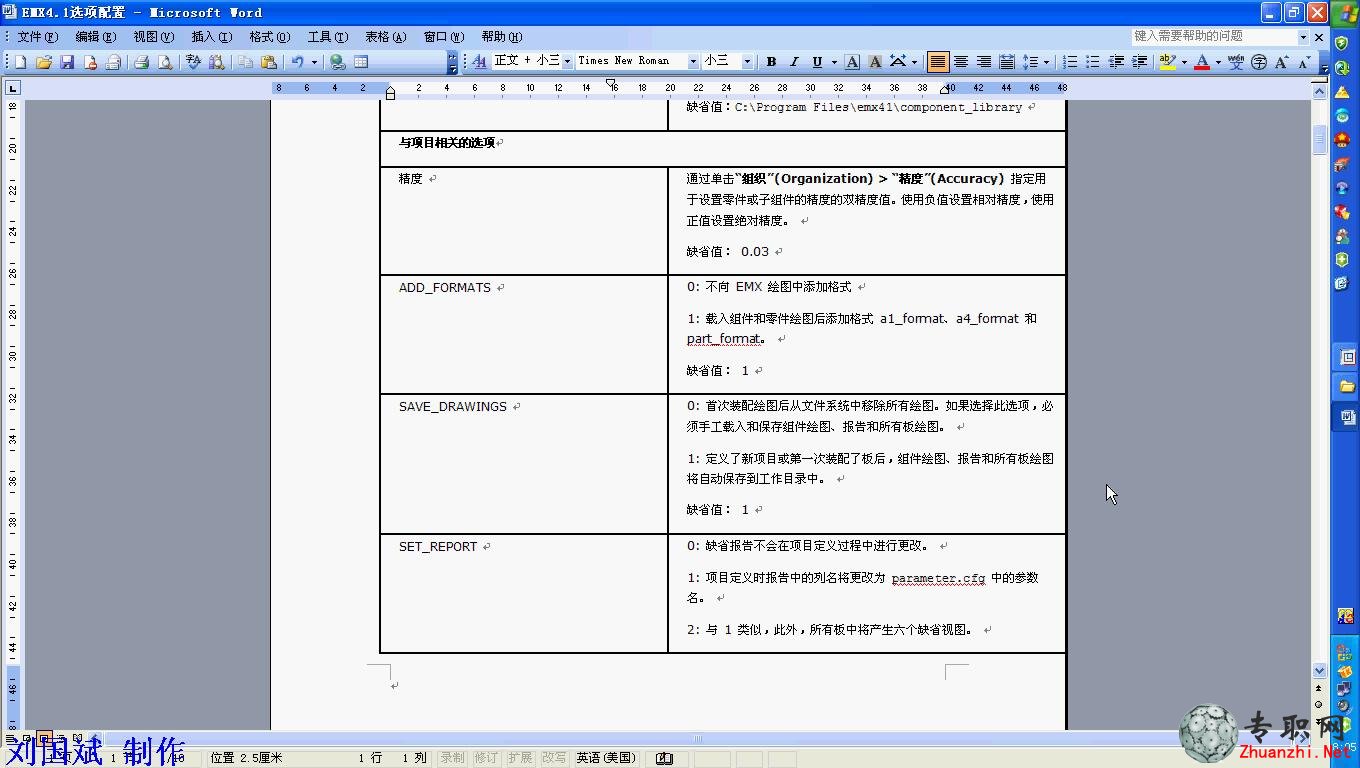The image size is (1360, 768).
Task: Grow the font with the larger A
Action: click(x=1282, y=62)
